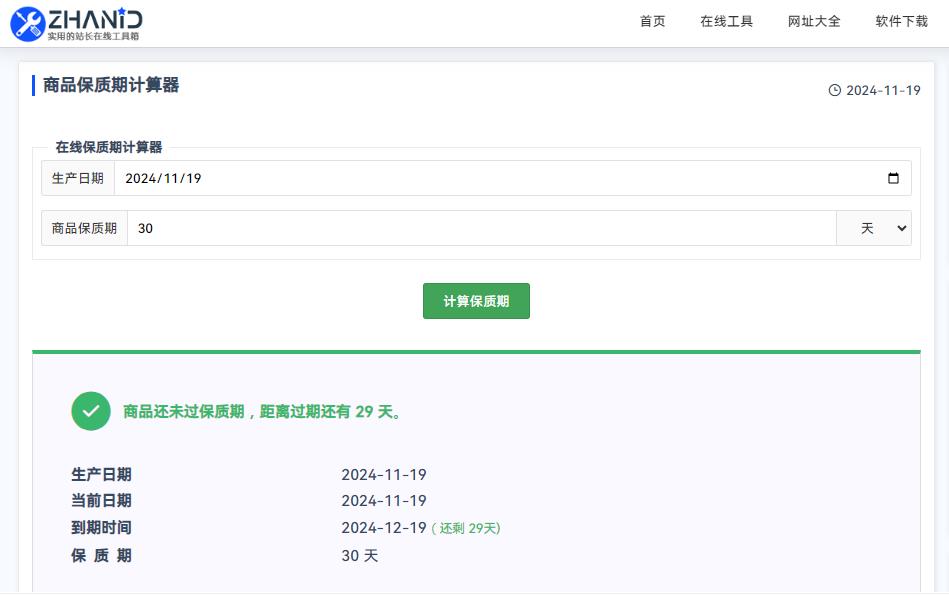Click the ZHANID site name text logo

click(95, 19)
